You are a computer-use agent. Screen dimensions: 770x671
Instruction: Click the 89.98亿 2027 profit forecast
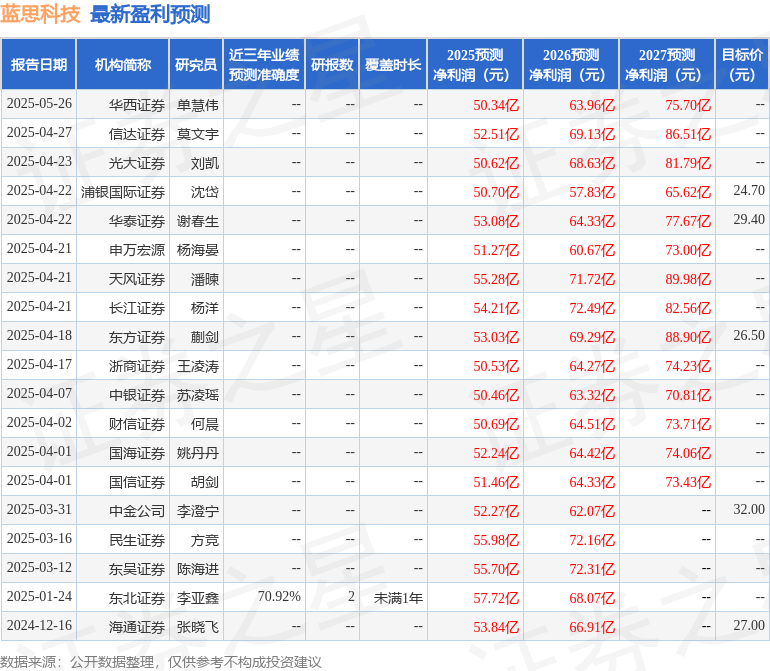688,279
